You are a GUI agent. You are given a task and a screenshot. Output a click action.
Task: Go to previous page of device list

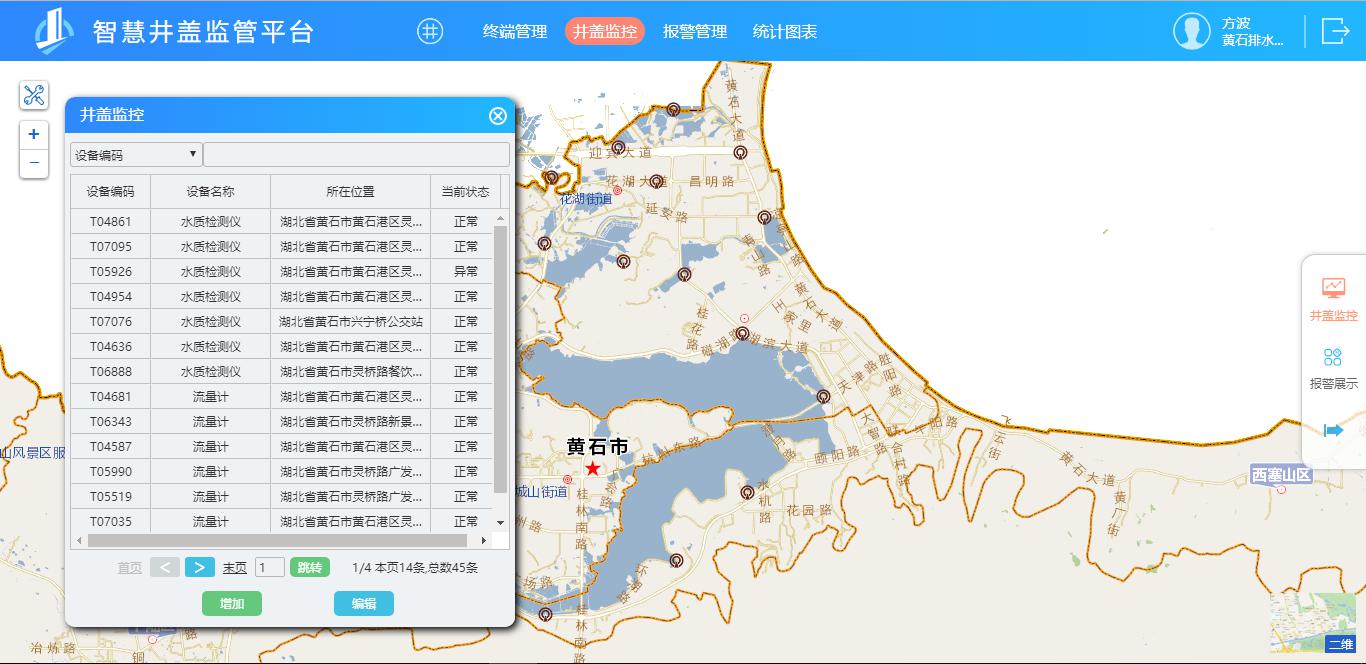click(x=165, y=567)
